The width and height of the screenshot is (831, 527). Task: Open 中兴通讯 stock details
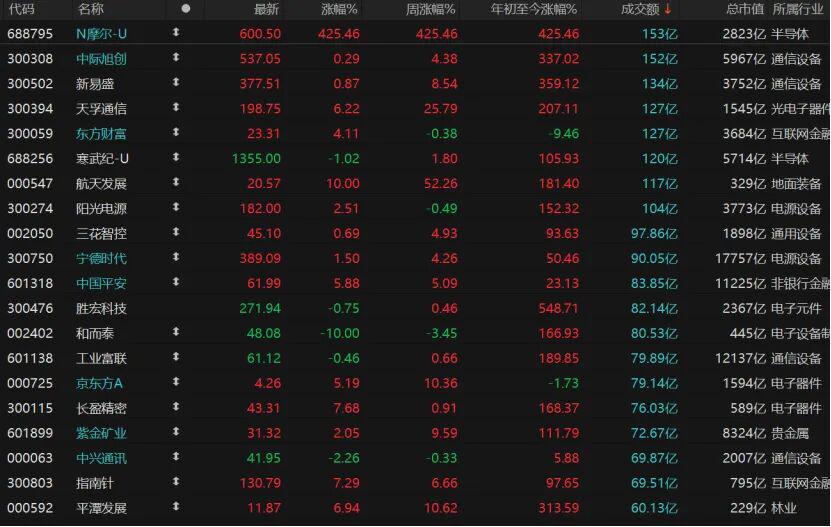(x=101, y=458)
